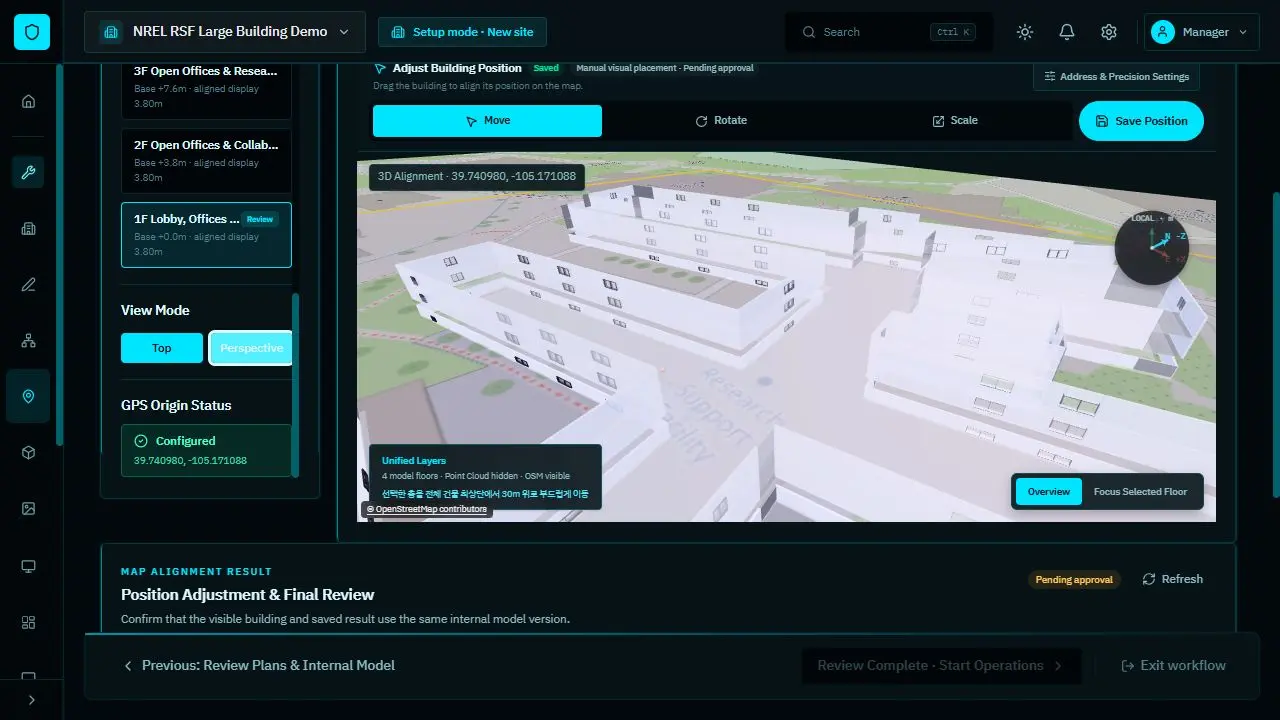Select the wrench setup icon in sidebar

click(x=28, y=172)
